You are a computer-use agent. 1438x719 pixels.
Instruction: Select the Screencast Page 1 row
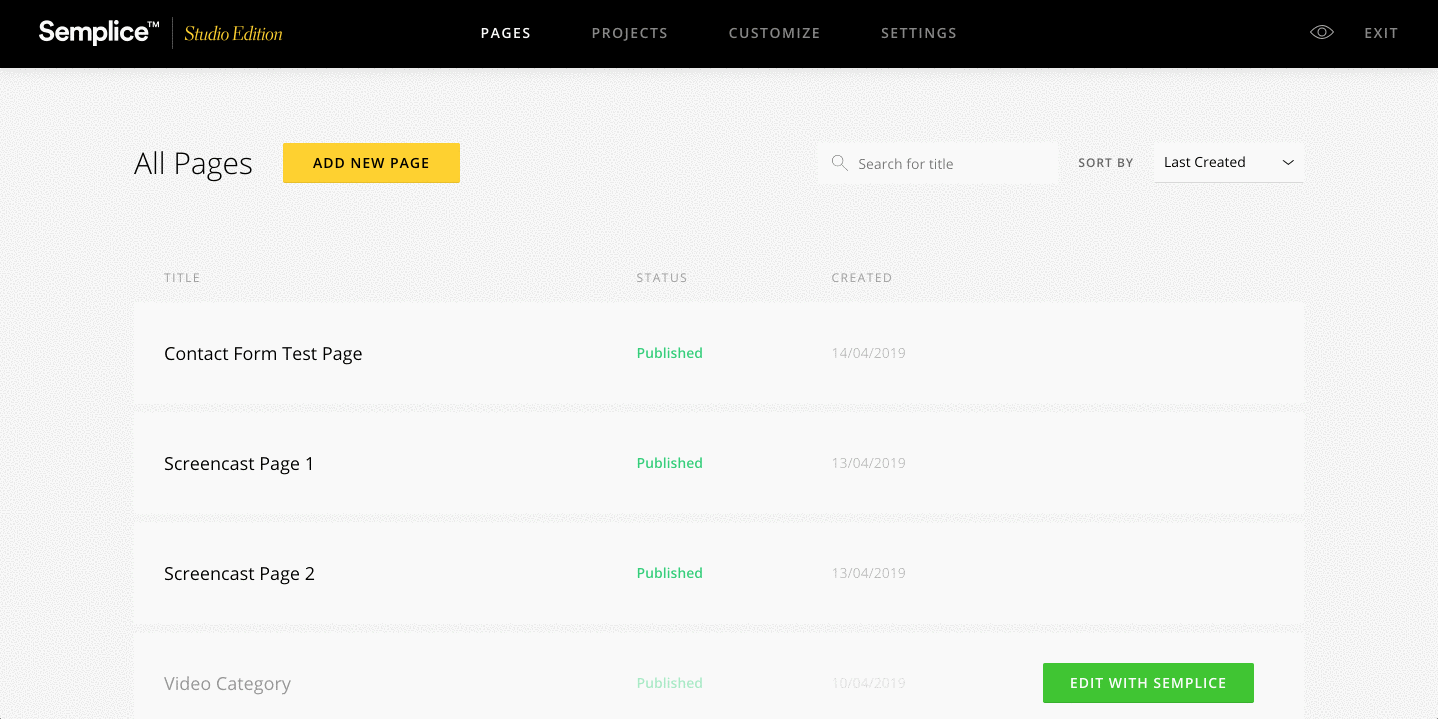click(x=239, y=464)
